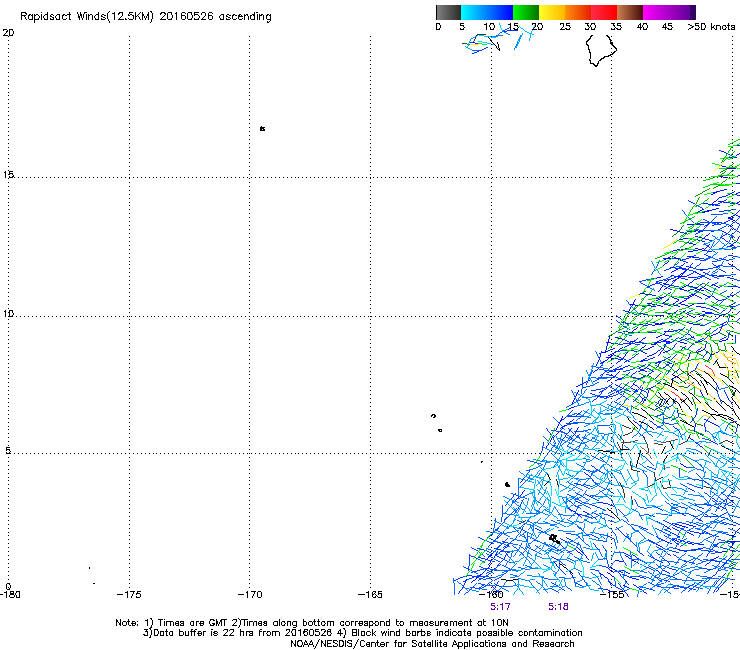Click the island outline near -162, 6N
Viewport: 740px width, 650px height.
(434, 416)
